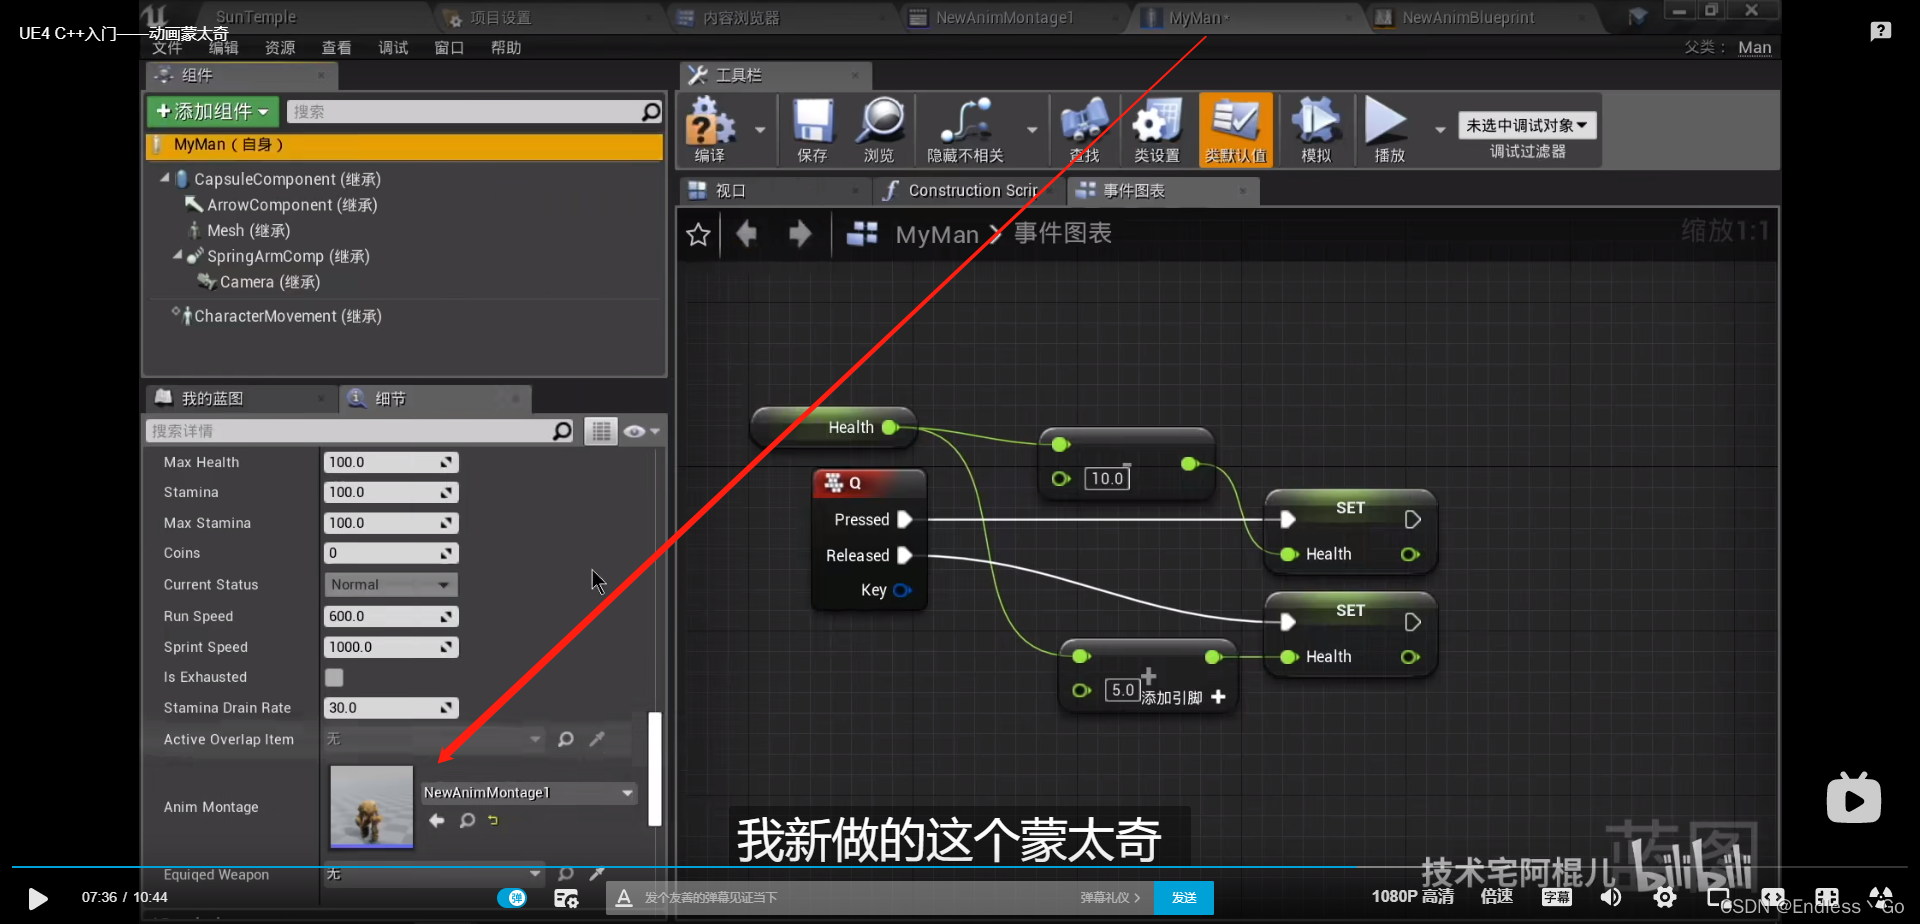Image resolution: width=1920 pixels, height=924 pixels.
Task: Click the search icon in details search box
Action: [563, 431]
